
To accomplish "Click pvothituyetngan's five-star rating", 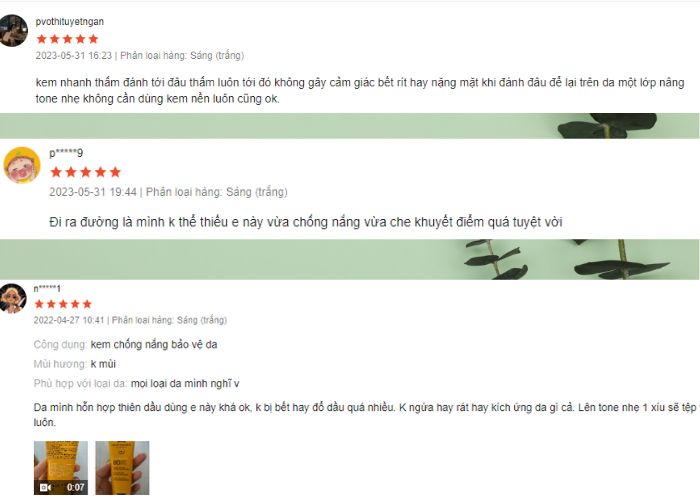I will (x=67, y=39).
